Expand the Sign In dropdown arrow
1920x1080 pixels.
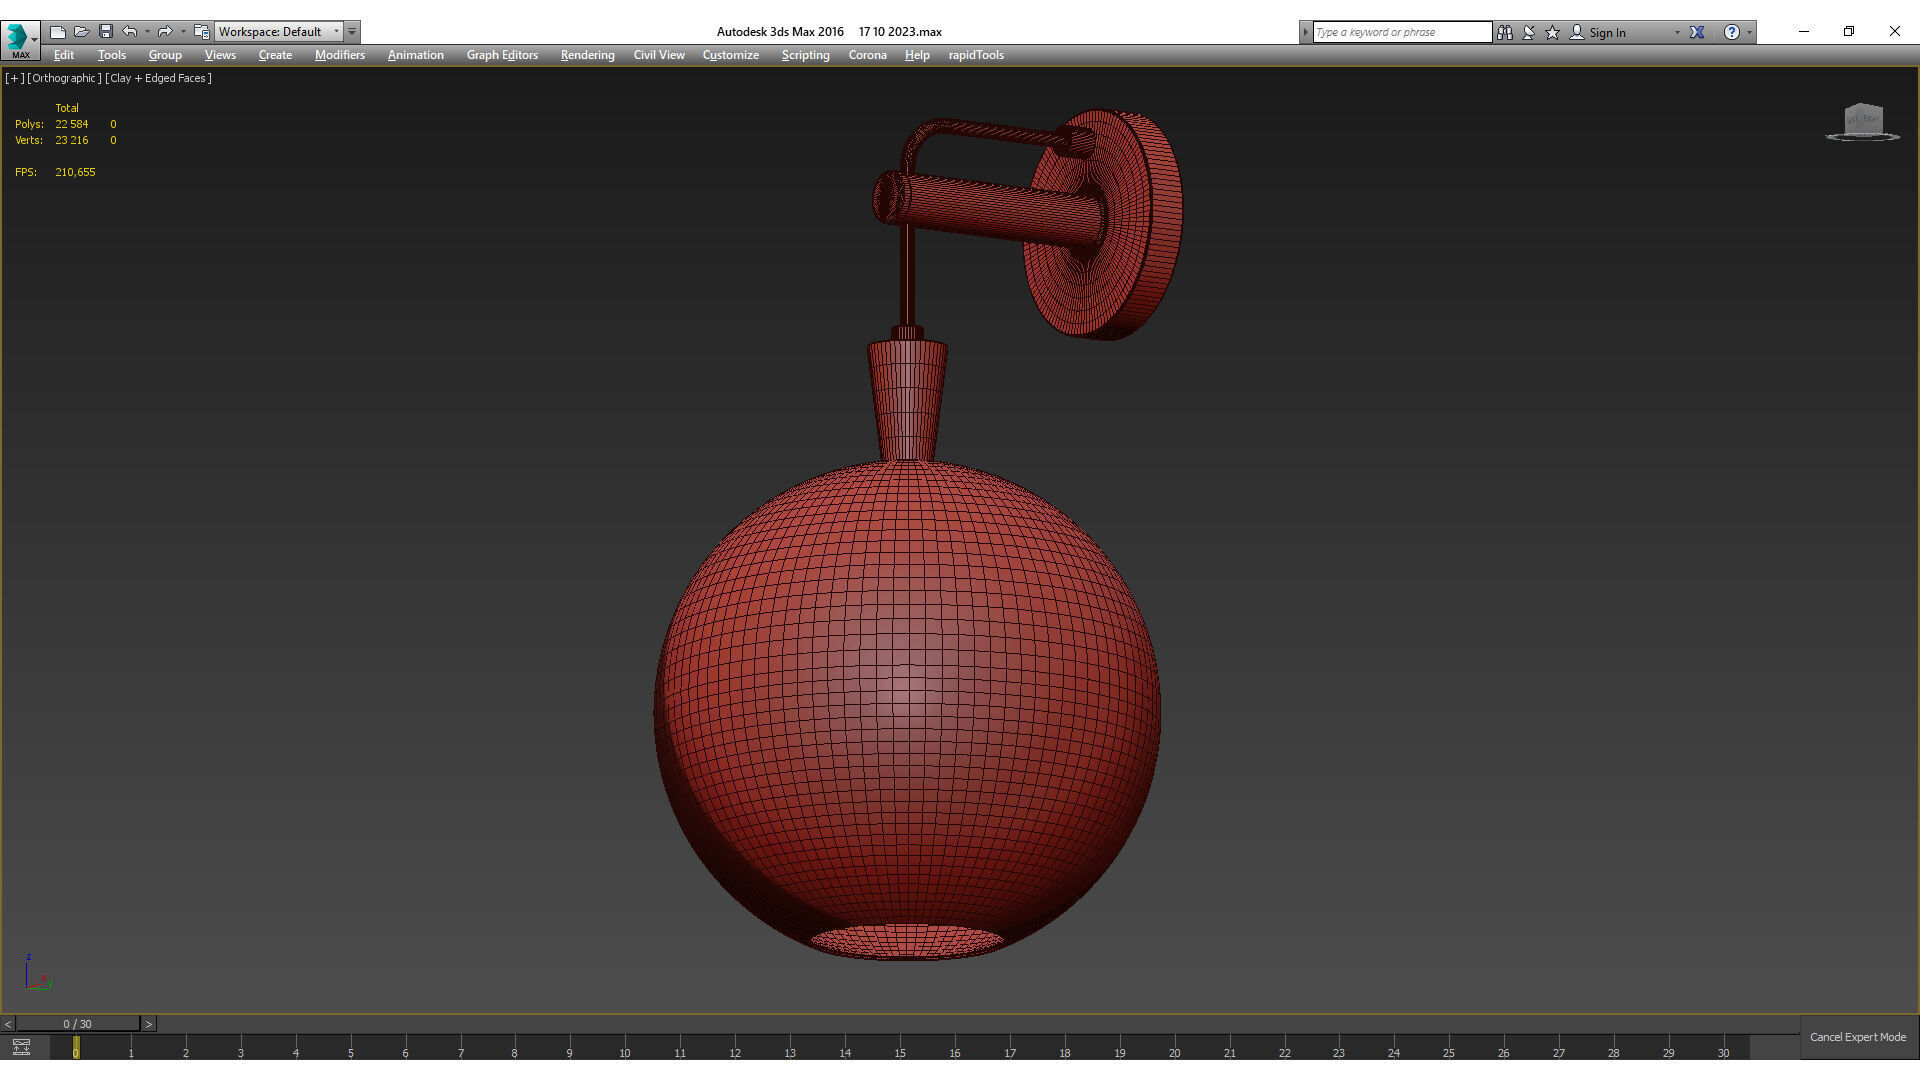[x=1677, y=32]
